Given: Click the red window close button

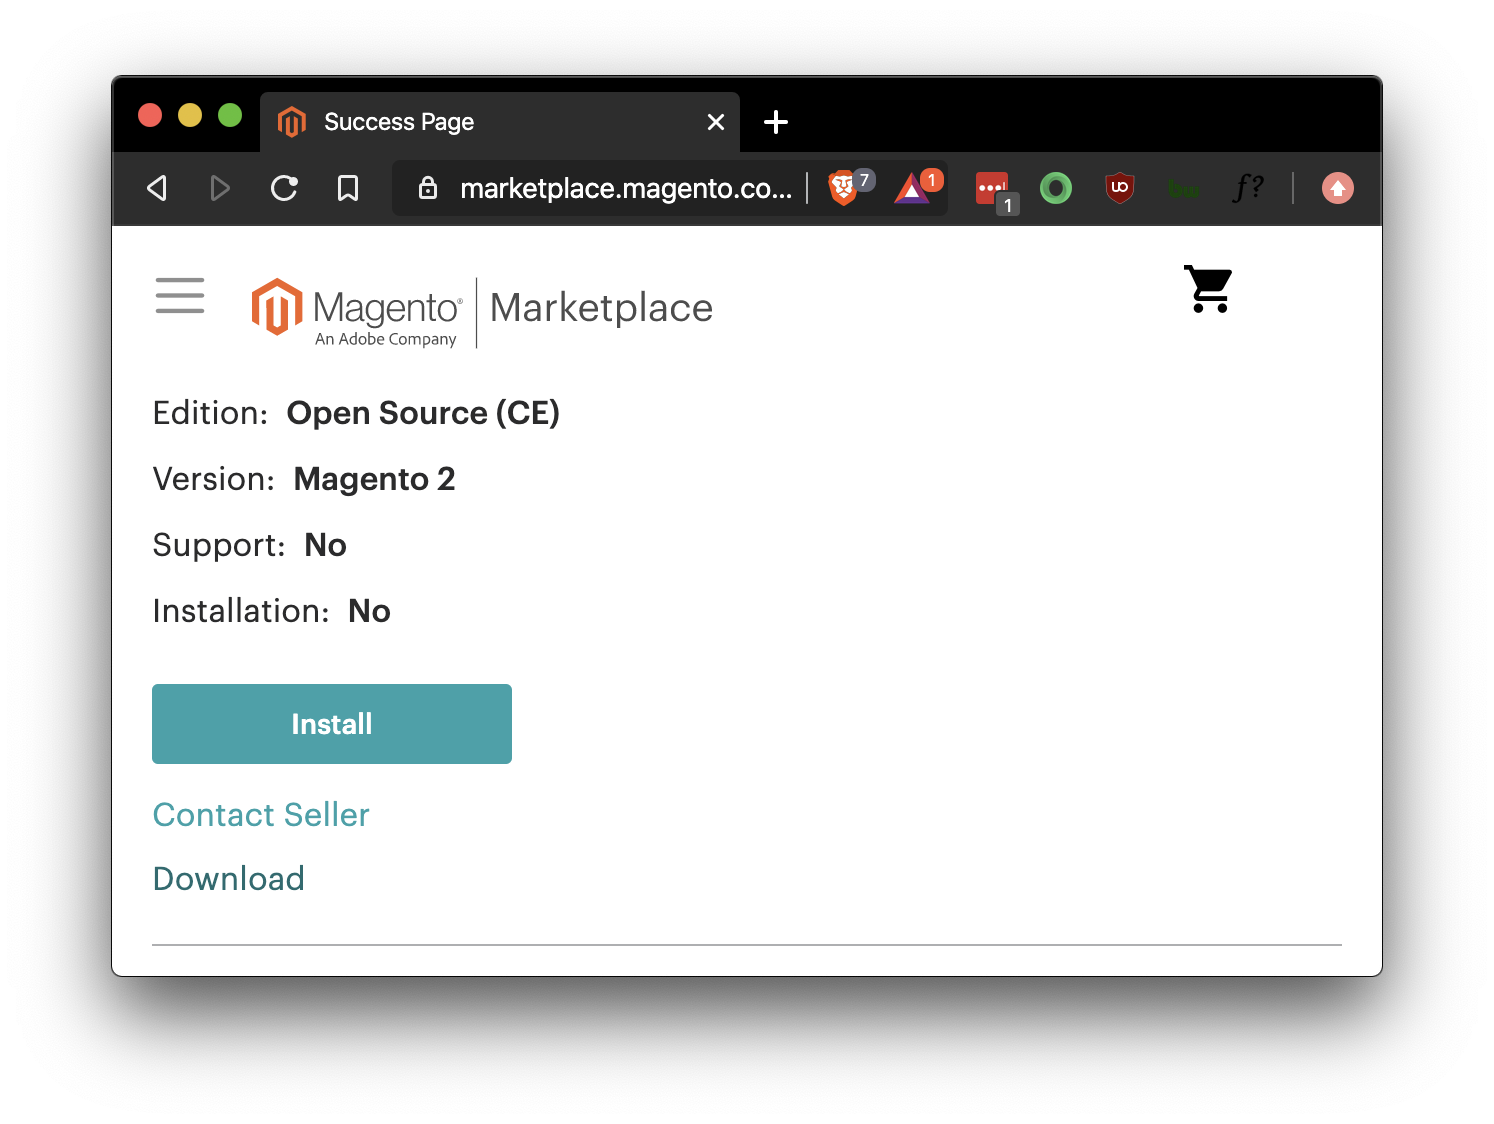Looking at the screenshot, I should (x=150, y=115).
